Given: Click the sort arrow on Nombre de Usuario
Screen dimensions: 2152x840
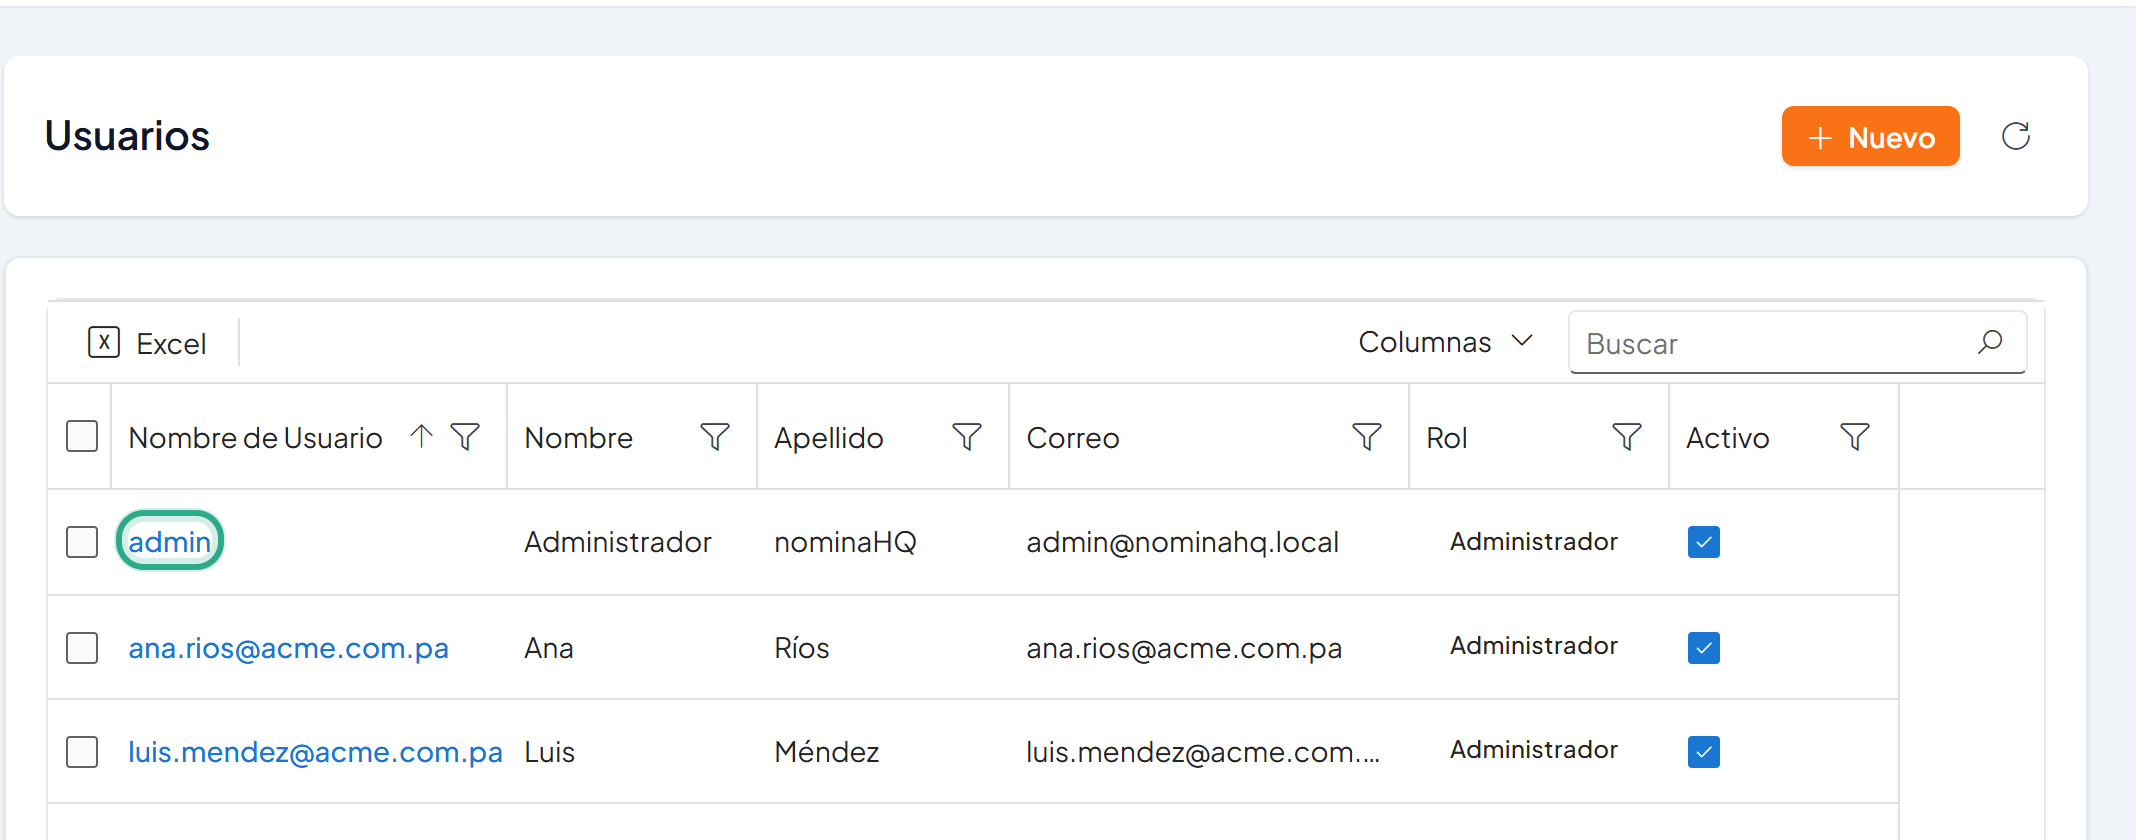Looking at the screenshot, I should coord(421,436).
